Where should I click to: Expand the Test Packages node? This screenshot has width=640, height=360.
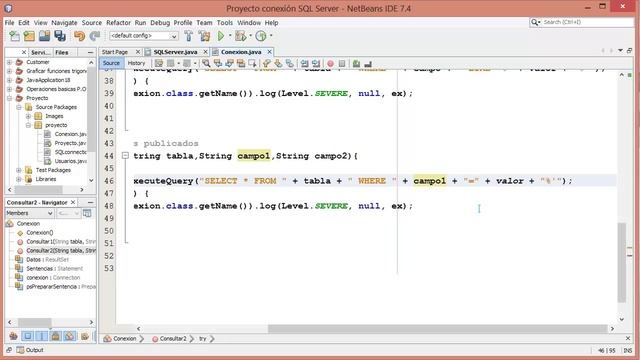click(19, 170)
